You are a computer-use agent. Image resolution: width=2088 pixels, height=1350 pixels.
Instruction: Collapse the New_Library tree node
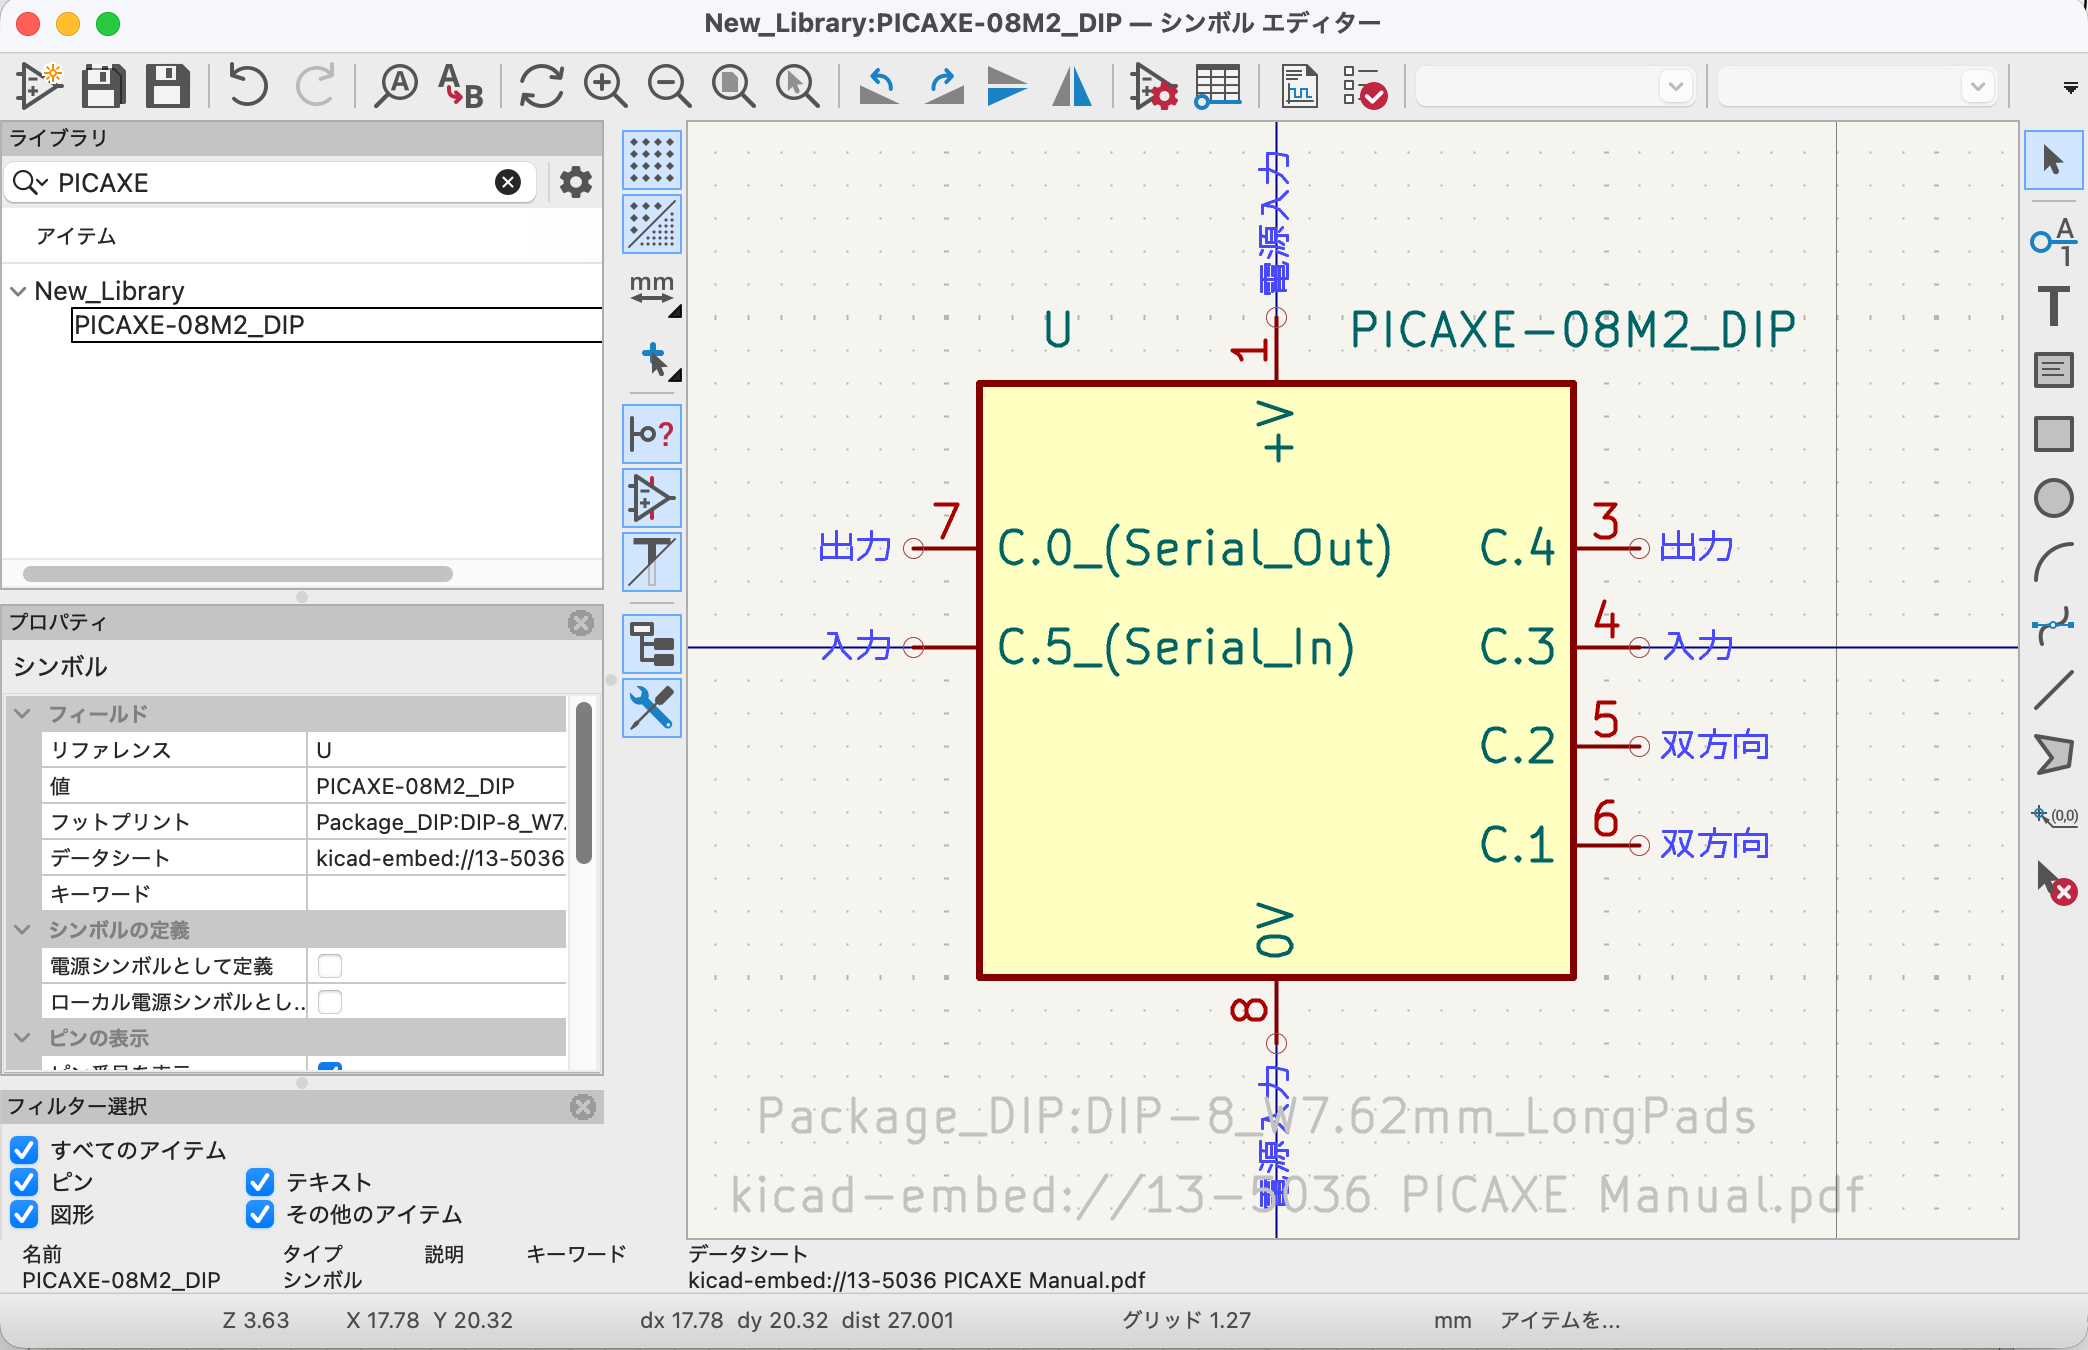click(x=18, y=291)
